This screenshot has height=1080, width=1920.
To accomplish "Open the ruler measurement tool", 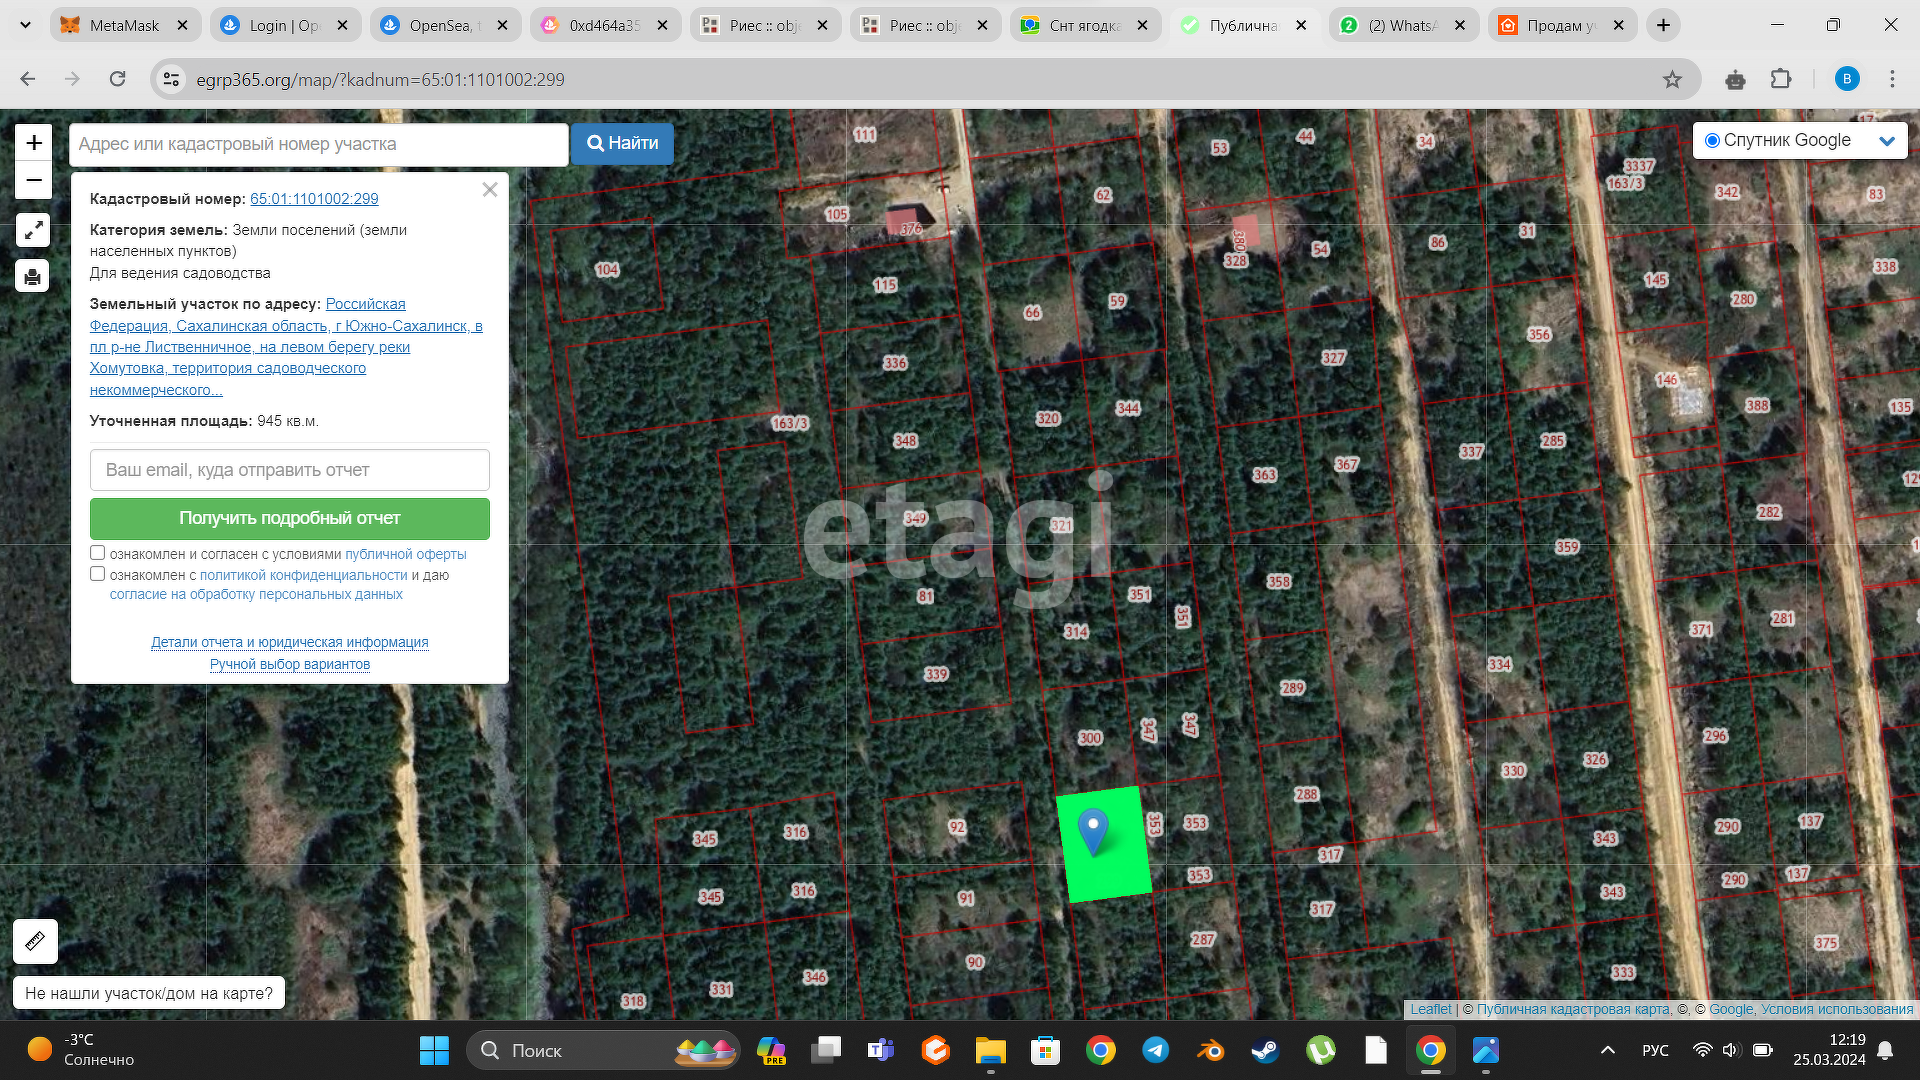I will coord(35,941).
